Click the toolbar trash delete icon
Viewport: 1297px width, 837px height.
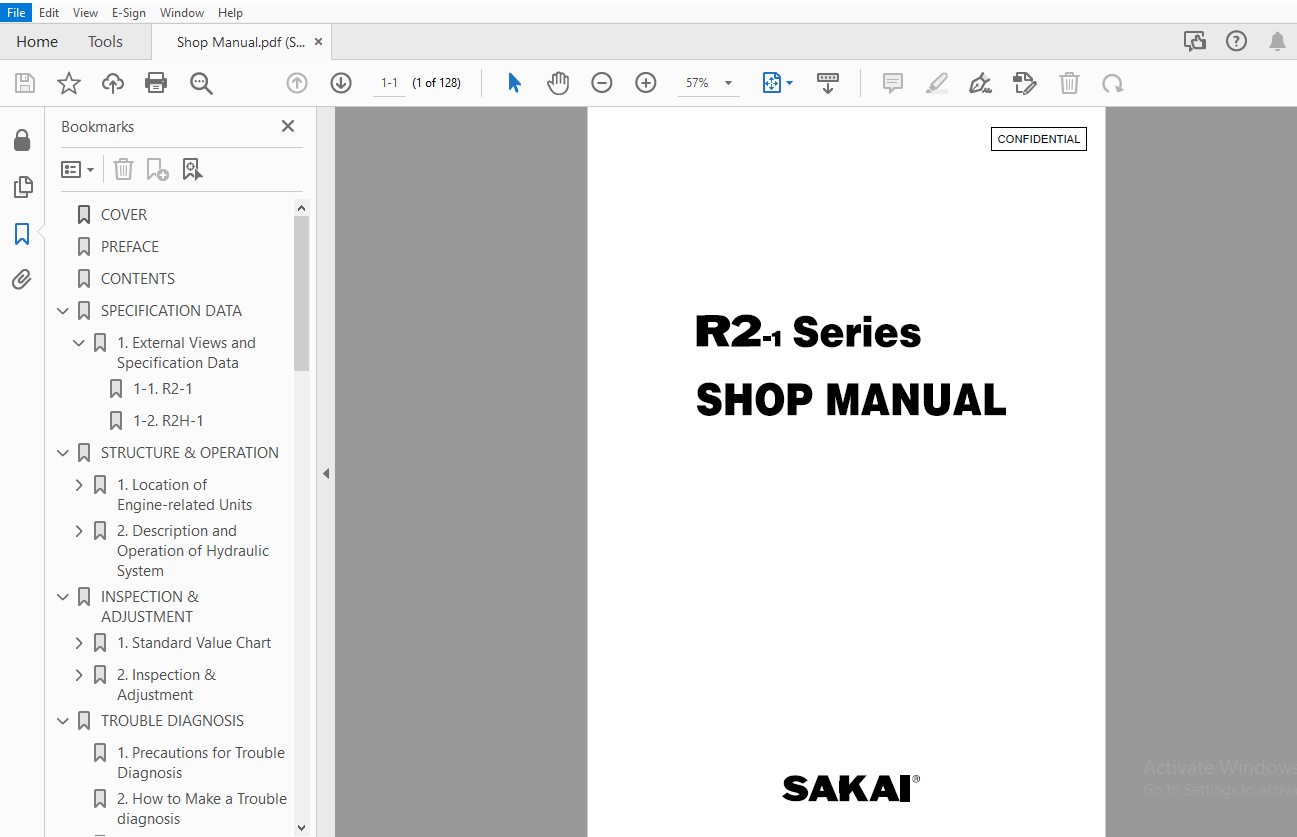point(1069,83)
